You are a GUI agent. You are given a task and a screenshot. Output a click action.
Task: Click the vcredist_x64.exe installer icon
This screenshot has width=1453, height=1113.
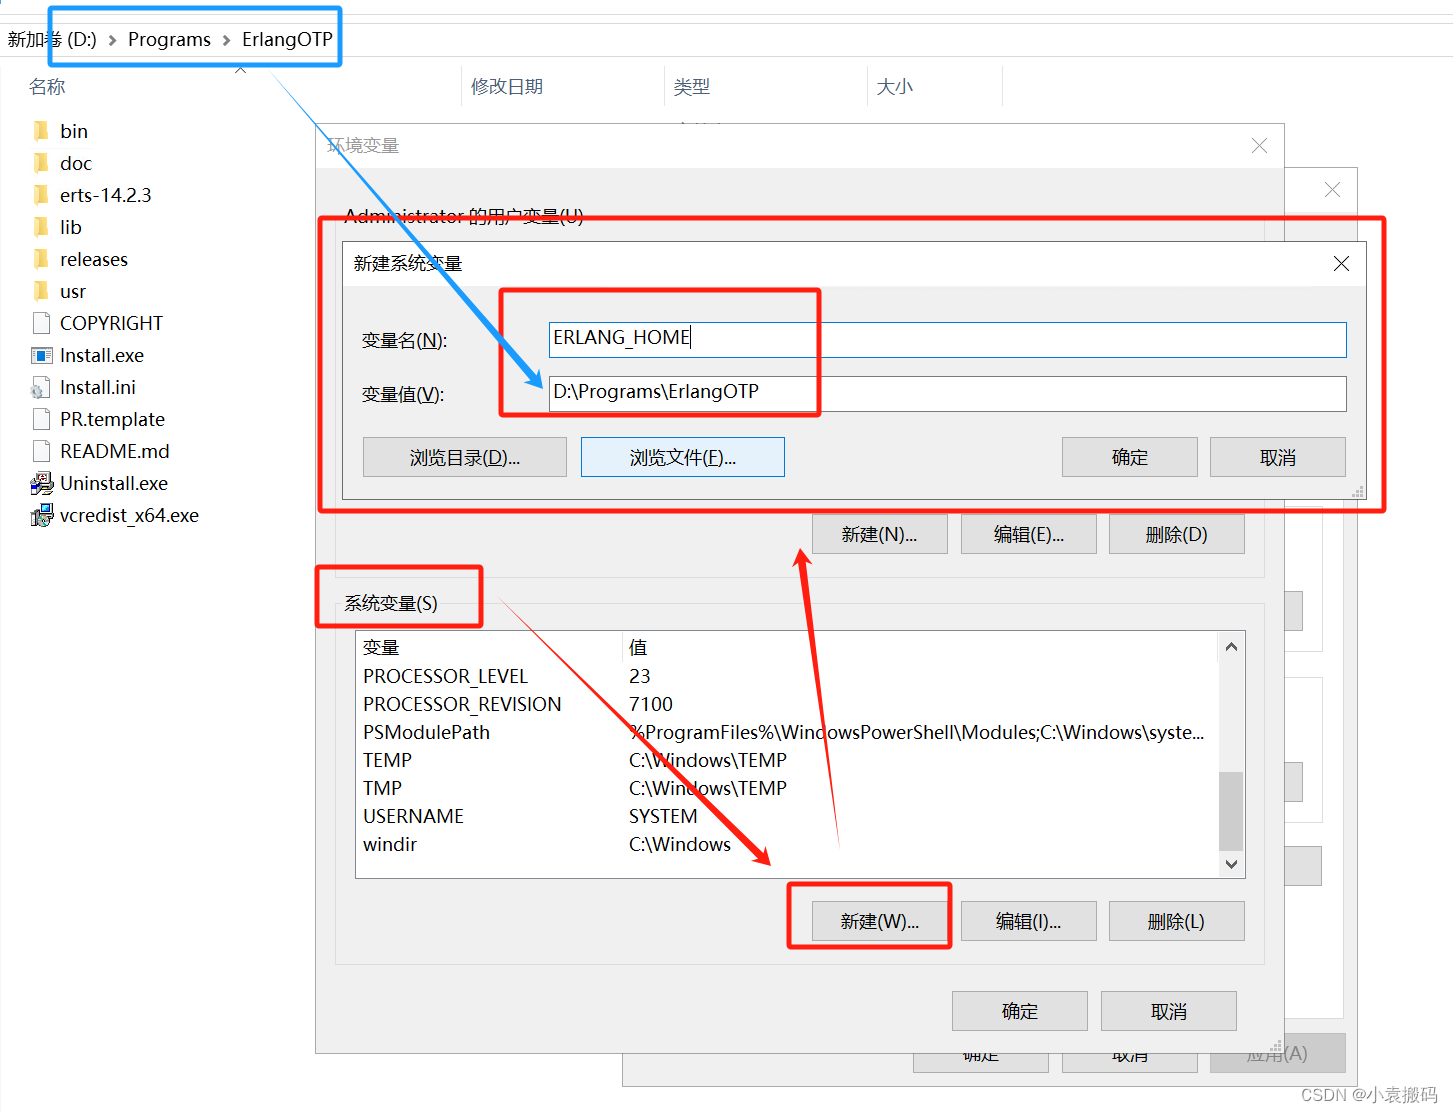(x=41, y=515)
